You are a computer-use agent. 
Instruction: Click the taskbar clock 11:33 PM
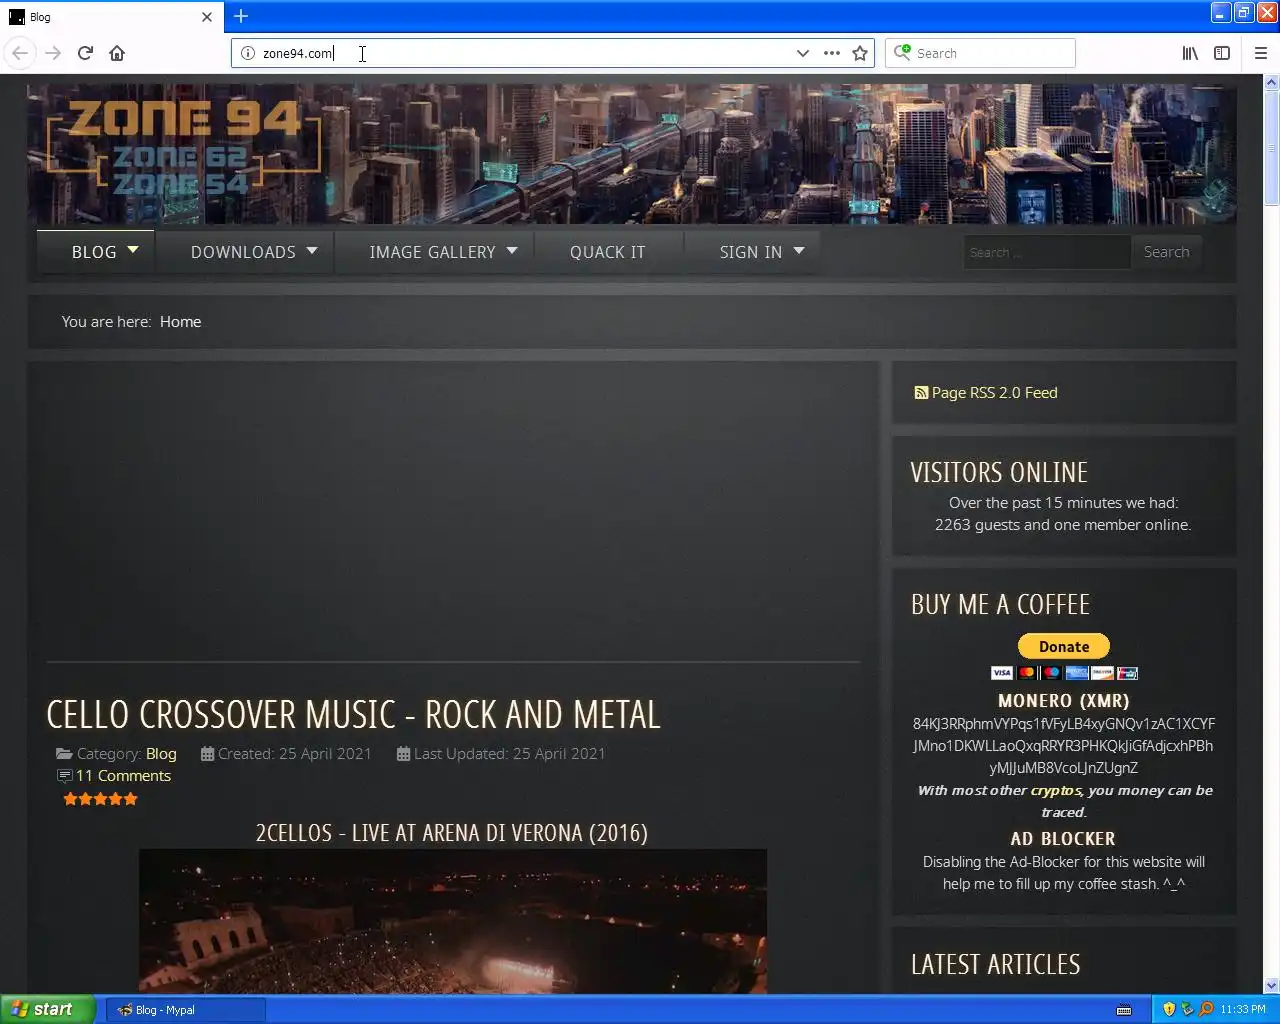(1243, 1010)
